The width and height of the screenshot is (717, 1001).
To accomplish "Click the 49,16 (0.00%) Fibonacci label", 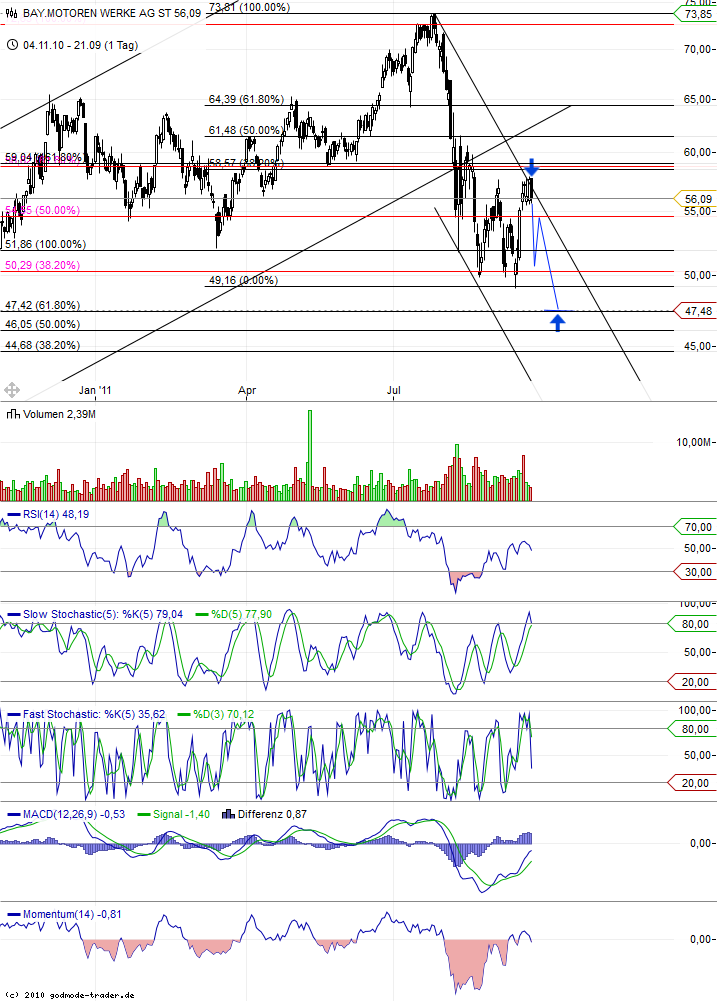I will pyautogui.click(x=243, y=280).
